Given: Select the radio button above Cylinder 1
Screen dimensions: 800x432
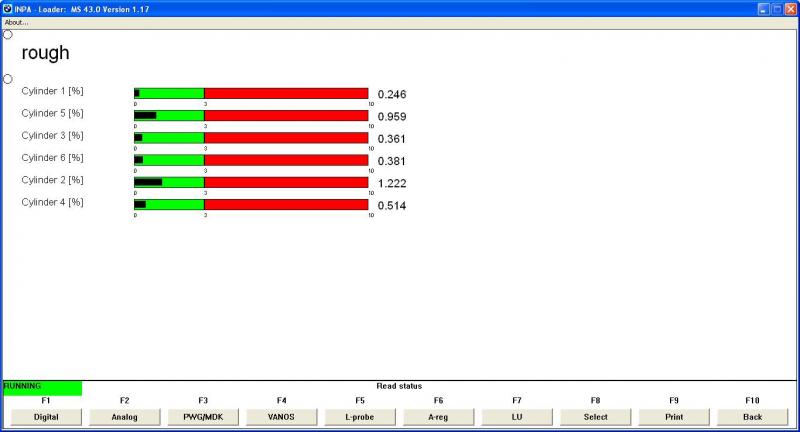Looking at the screenshot, I should click(x=8, y=79).
